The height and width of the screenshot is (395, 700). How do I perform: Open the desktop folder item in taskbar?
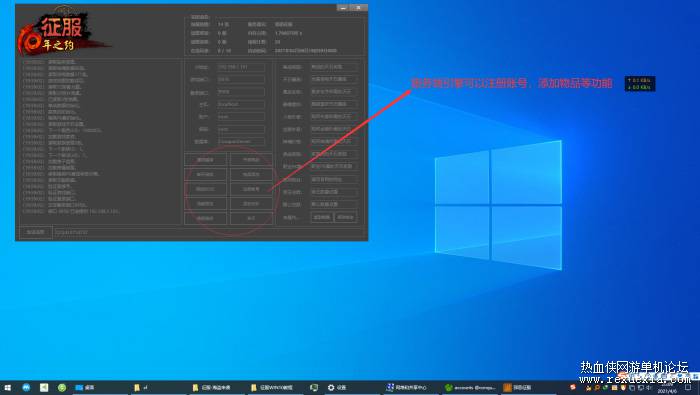(85, 388)
